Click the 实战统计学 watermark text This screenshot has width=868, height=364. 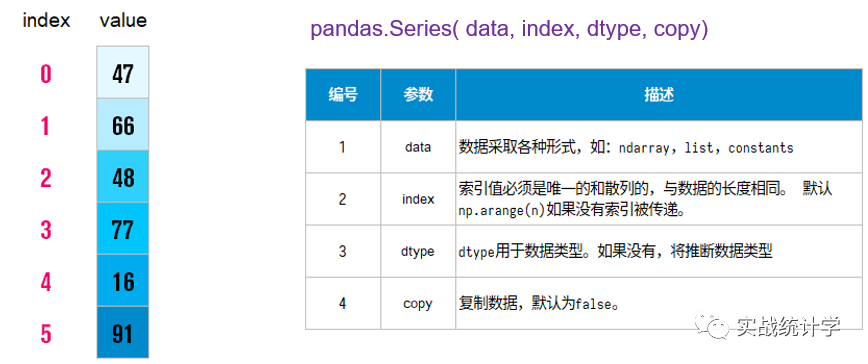click(x=788, y=327)
